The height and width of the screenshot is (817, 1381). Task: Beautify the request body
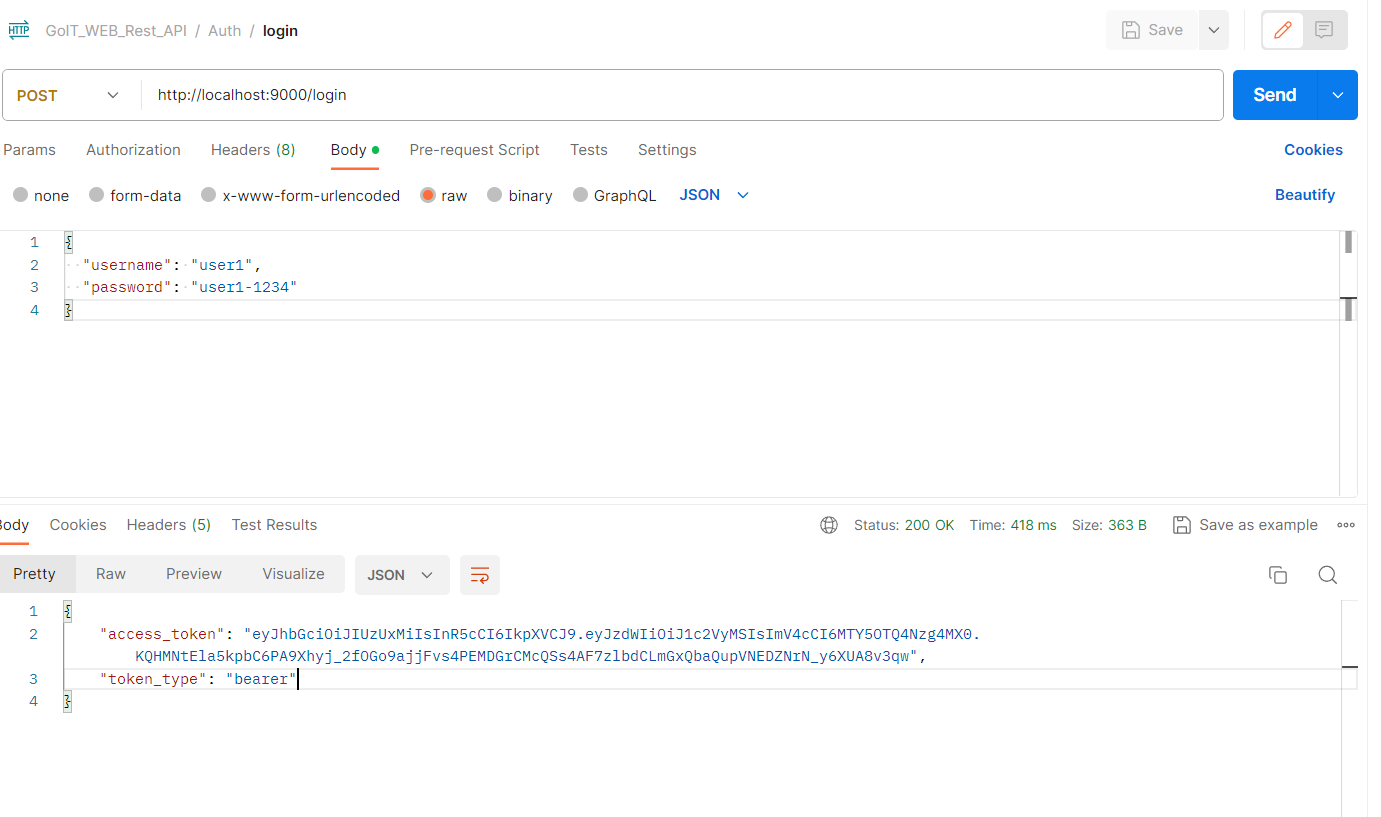click(1305, 195)
